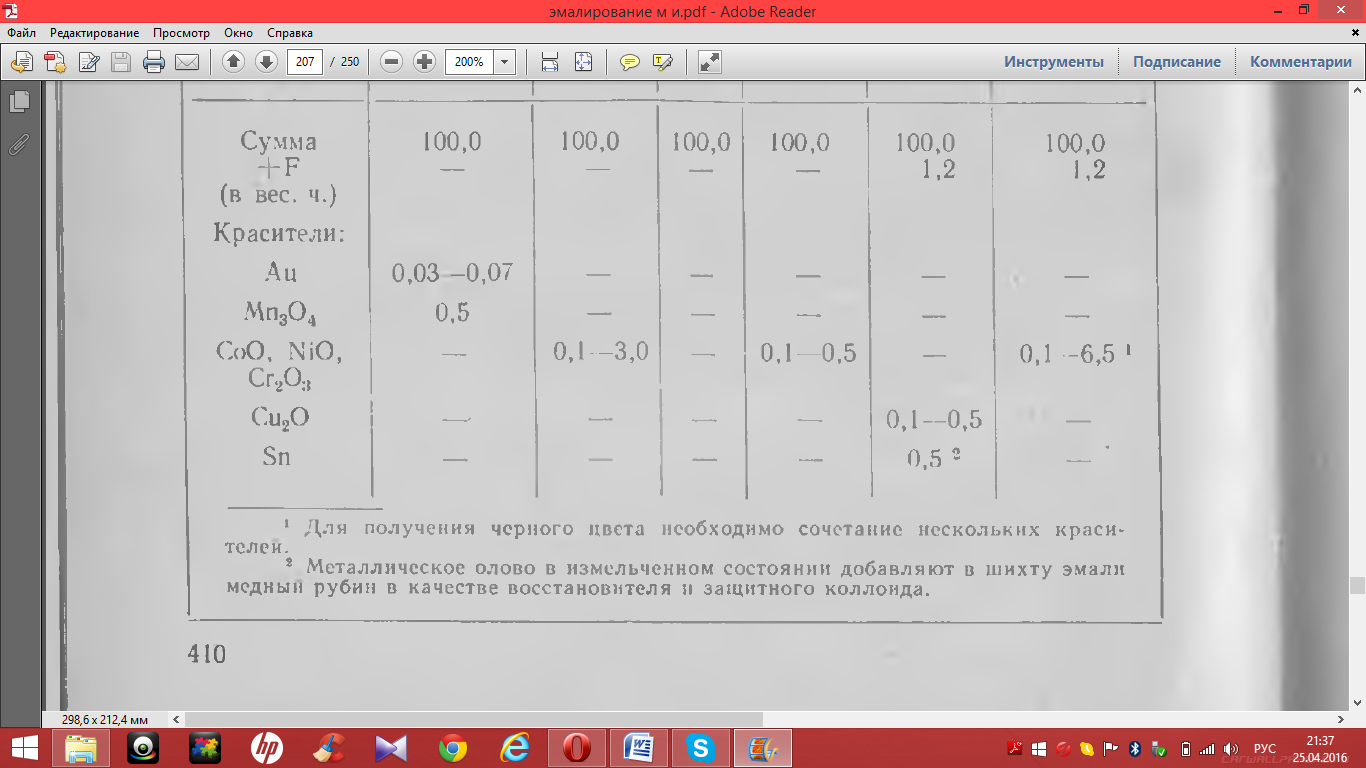Click the horizontal scrollbar left arrow
This screenshot has height=768, width=1366.
[178, 719]
